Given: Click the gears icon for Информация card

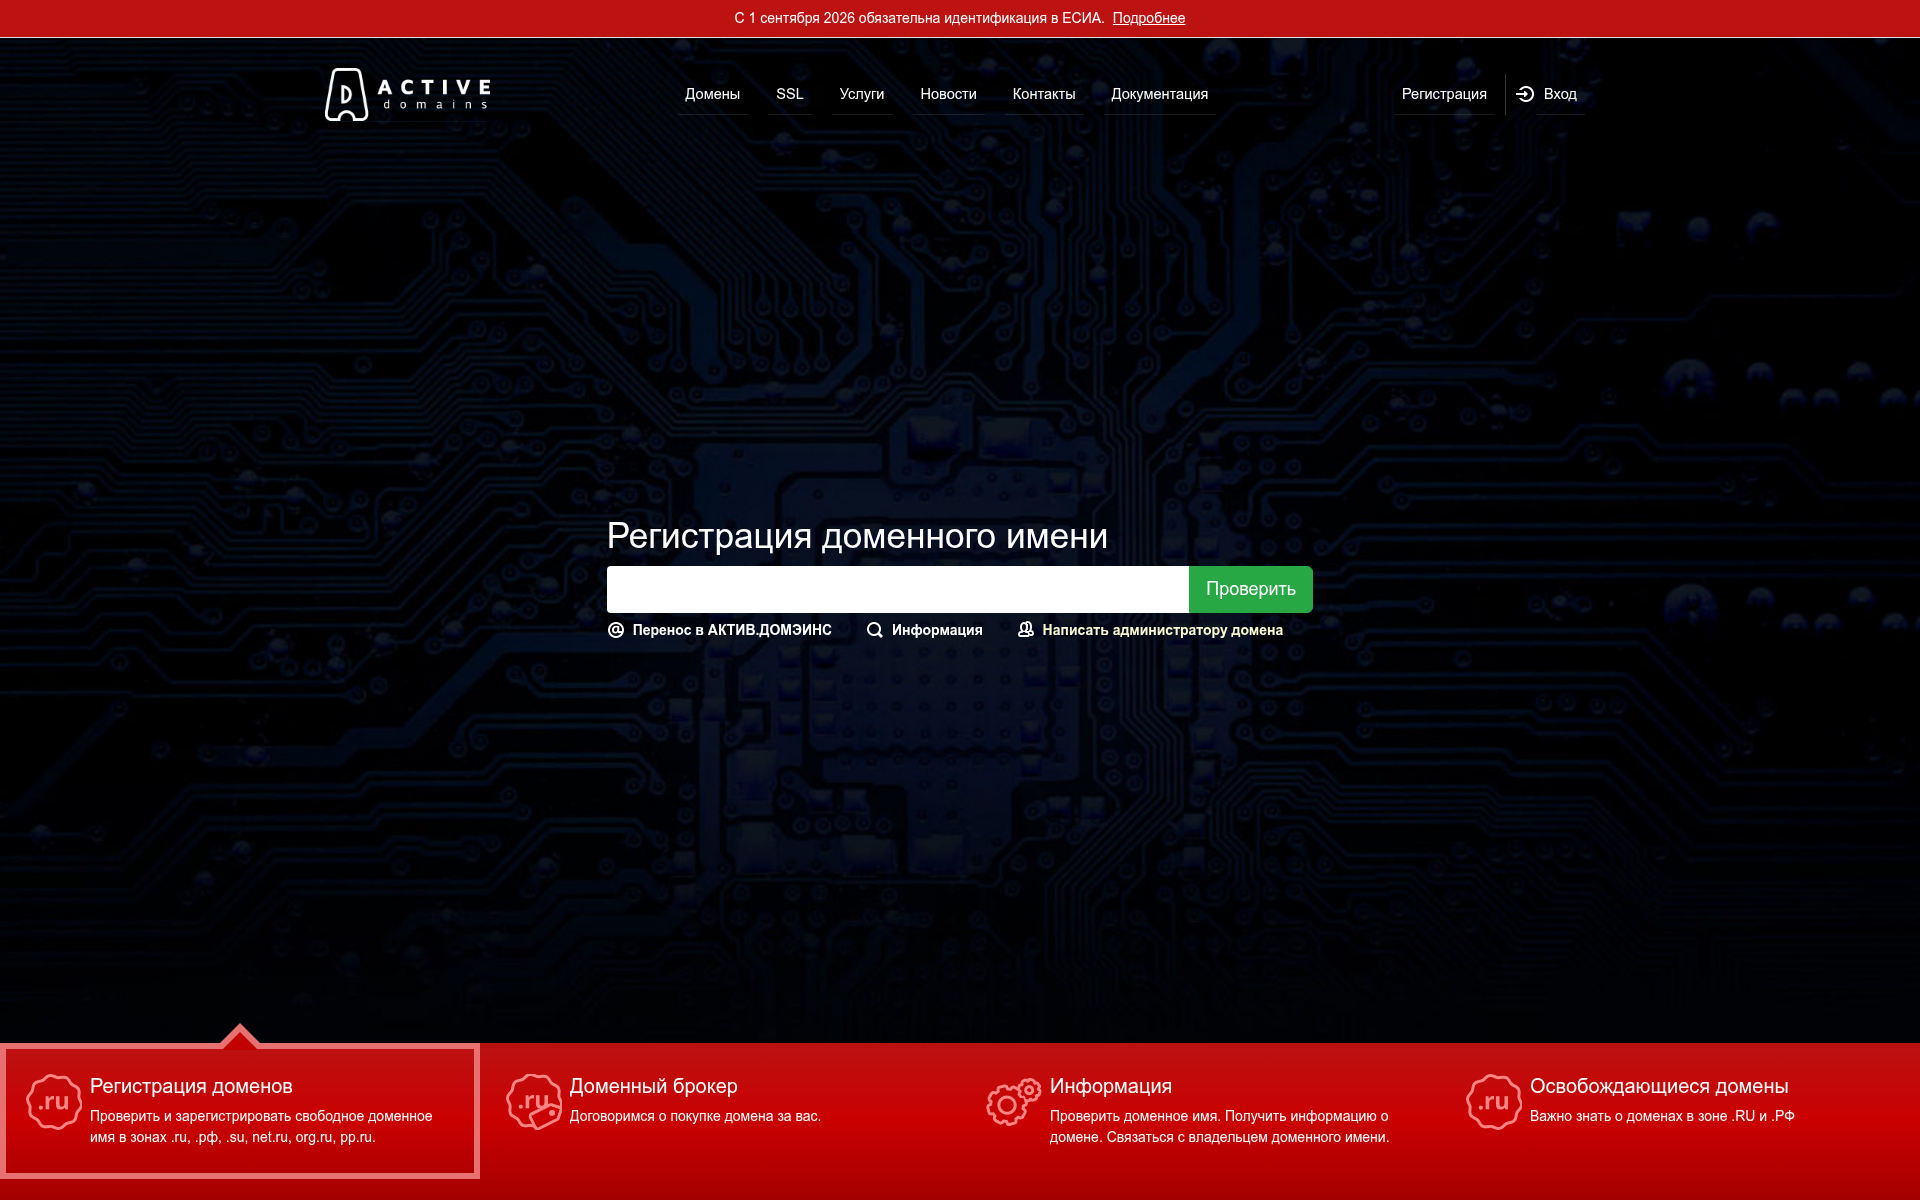Looking at the screenshot, I should [1014, 1102].
